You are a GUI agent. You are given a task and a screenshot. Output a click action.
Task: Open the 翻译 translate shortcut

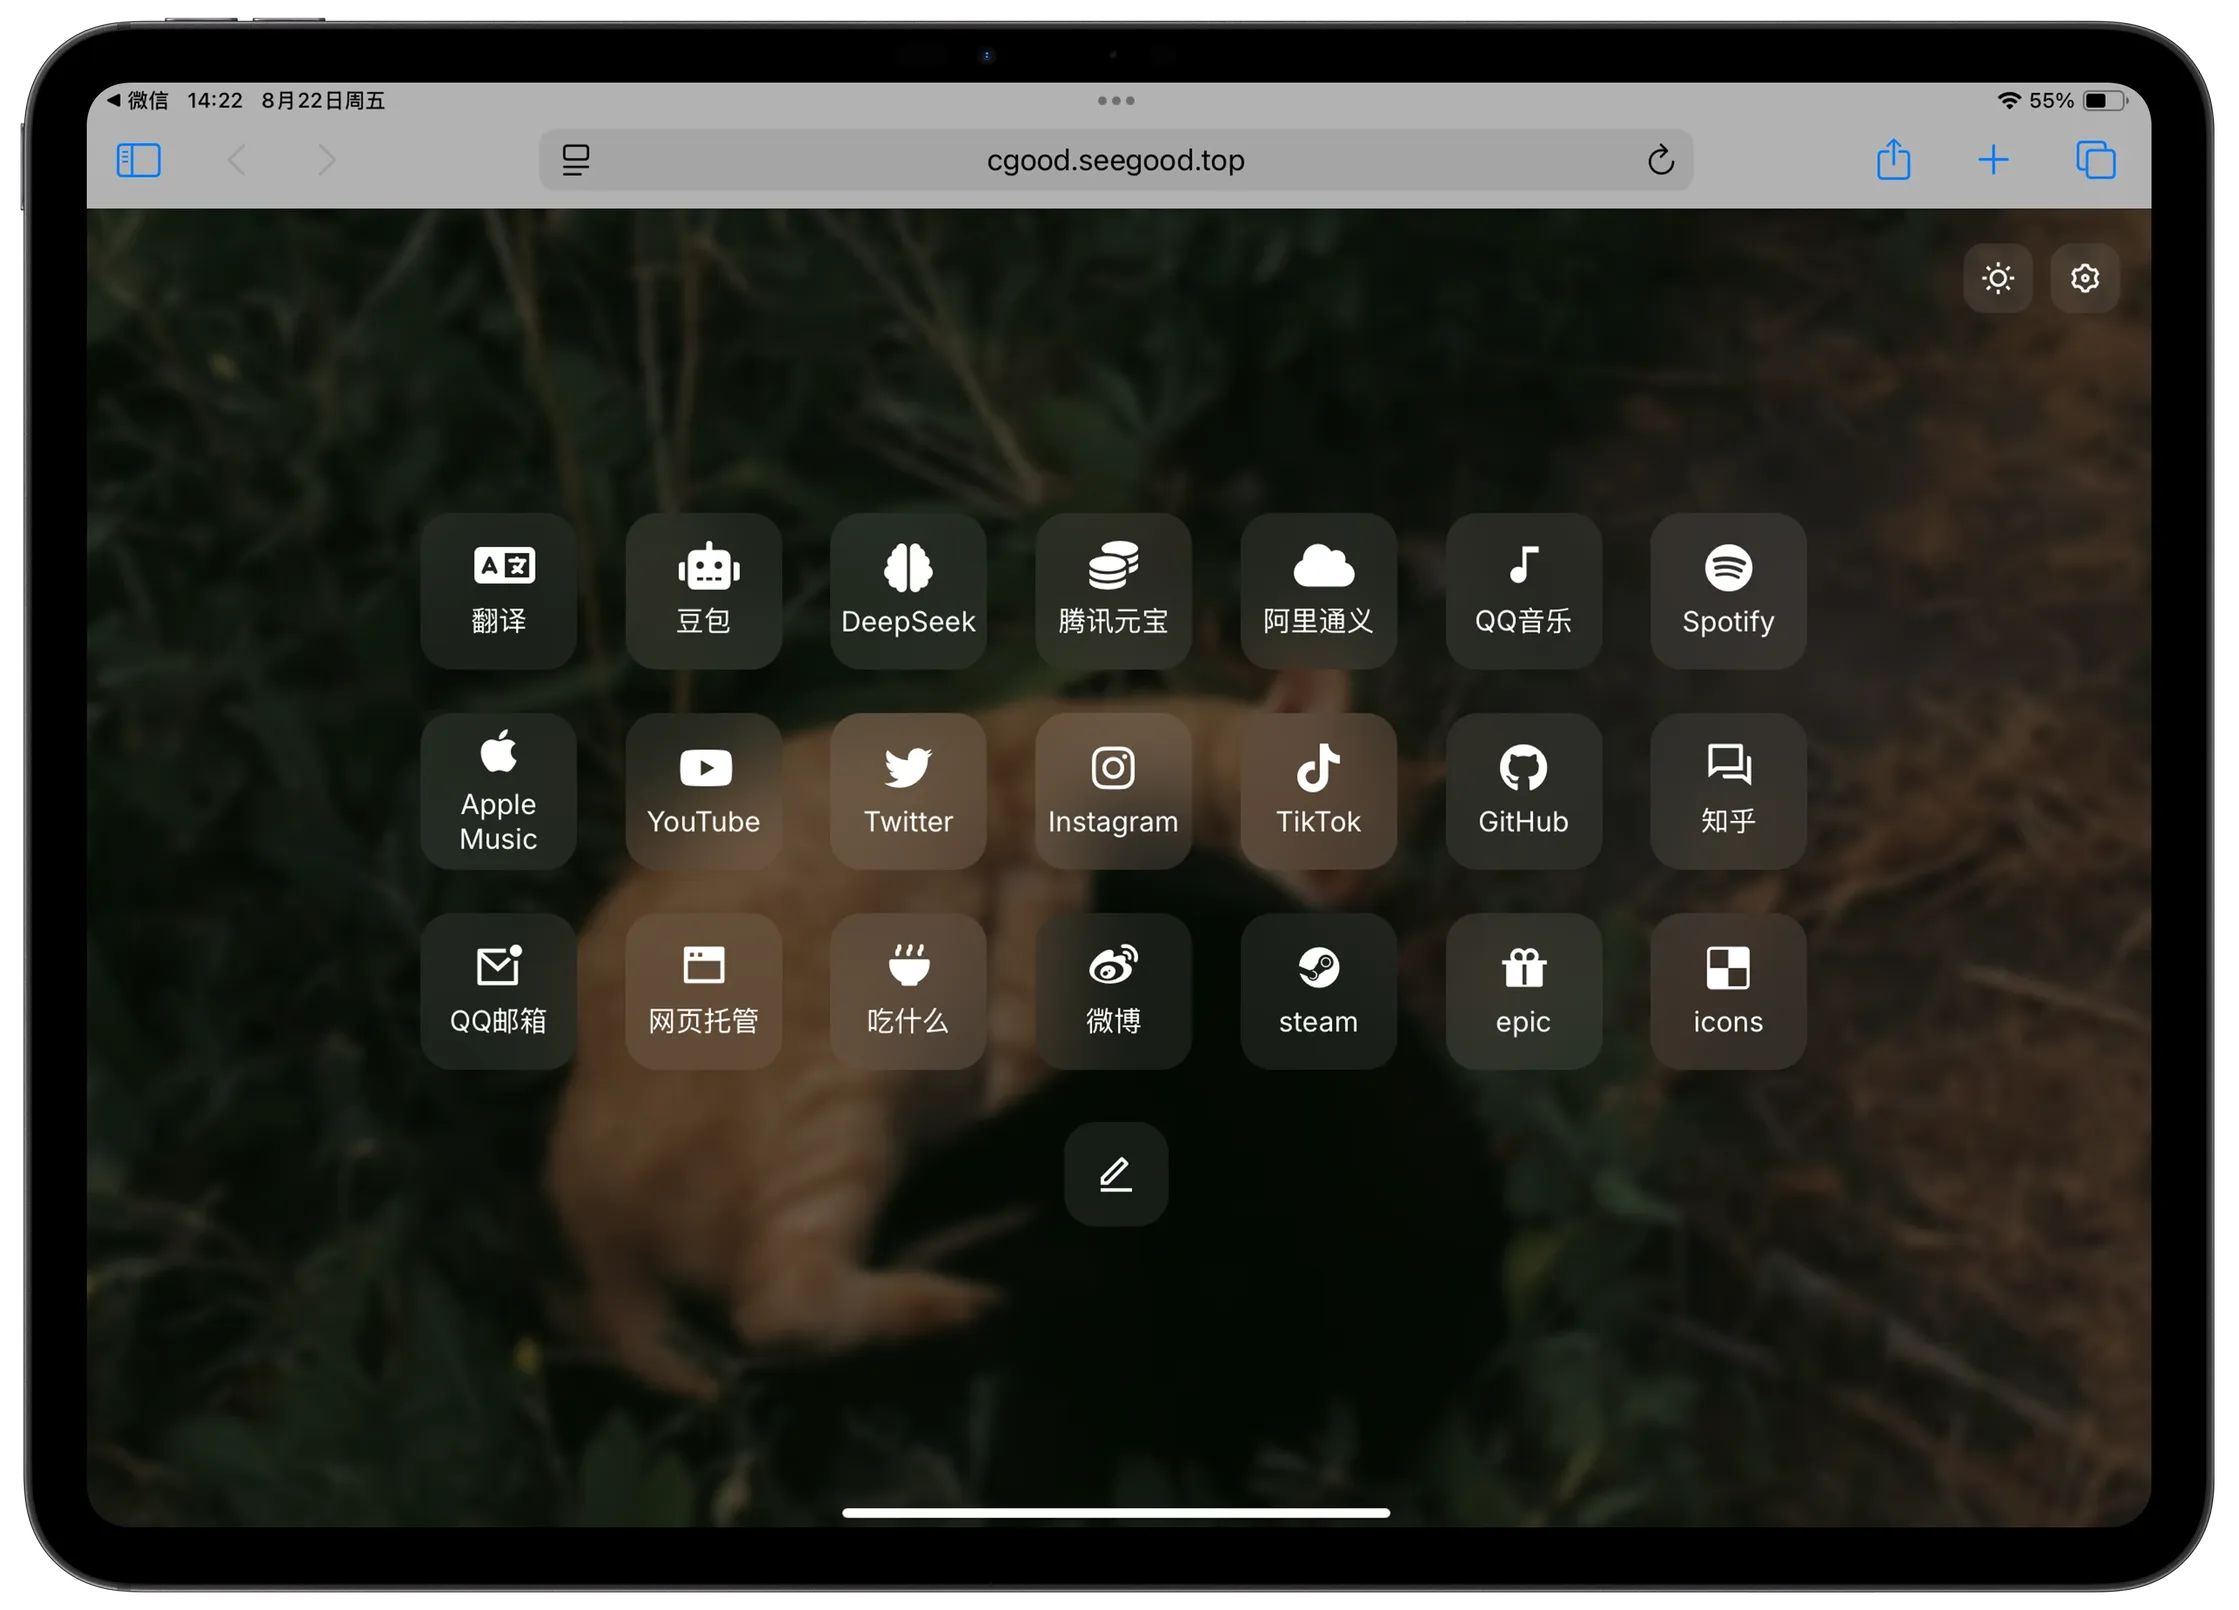point(498,591)
